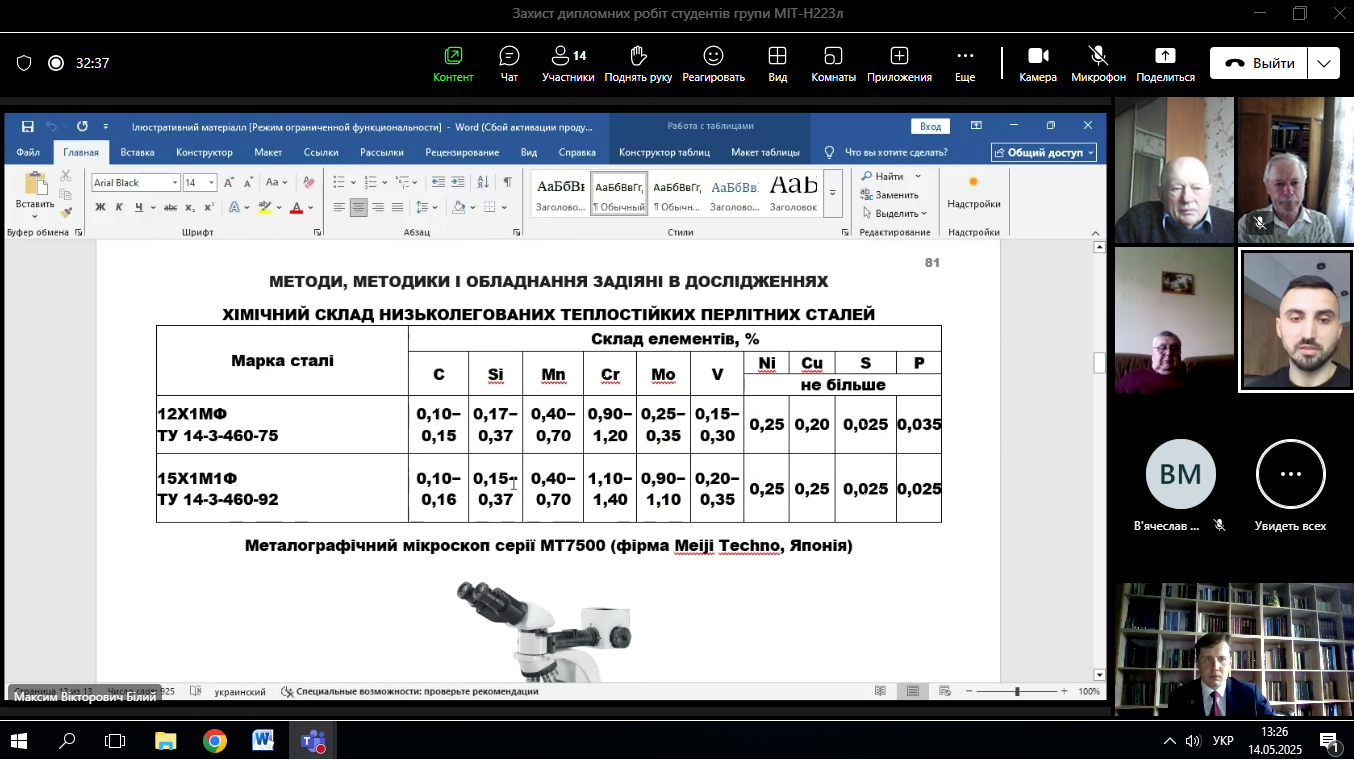This screenshot has width=1354, height=761.
Task: Click the zoom slider handle in status bar
Action: pos(1017,691)
